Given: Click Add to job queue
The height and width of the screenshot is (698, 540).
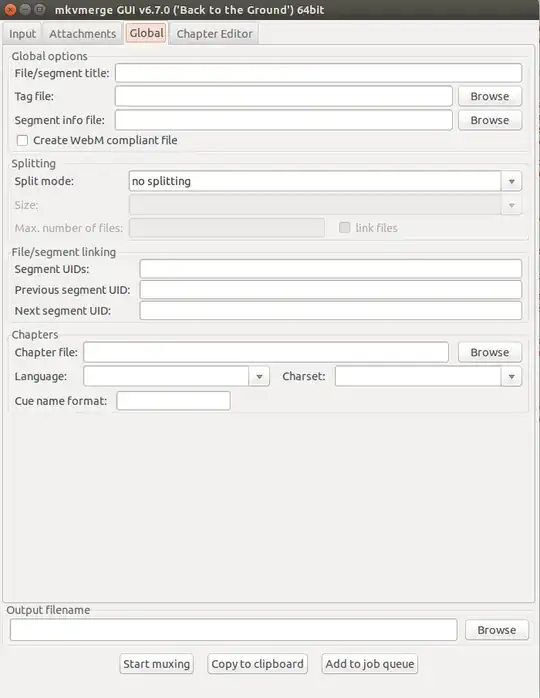Looking at the screenshot, I should [x=369, y=664].
